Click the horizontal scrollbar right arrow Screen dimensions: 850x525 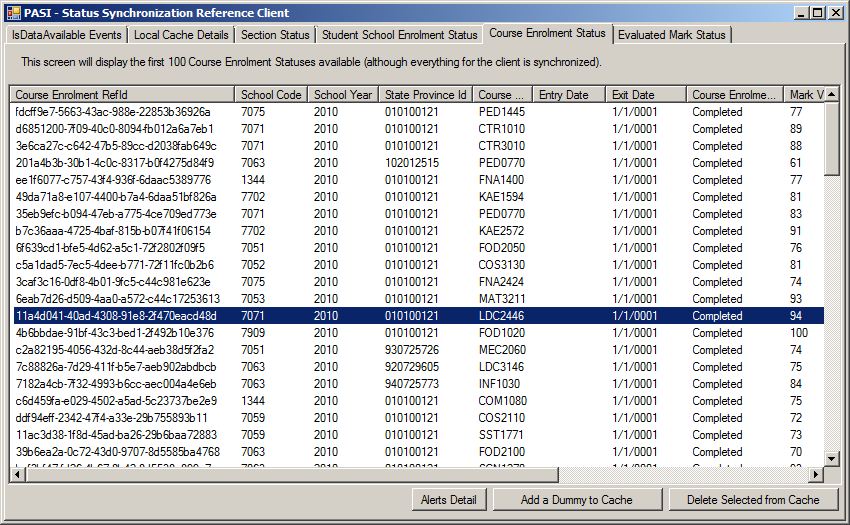point(814,475)
